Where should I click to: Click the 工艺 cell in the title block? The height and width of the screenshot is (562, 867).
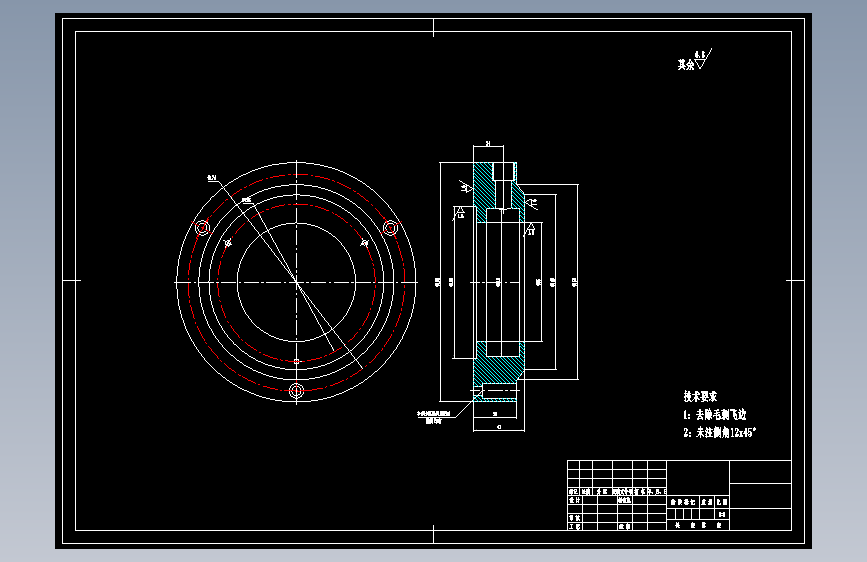pyautogui.click(x=574, y=527)
